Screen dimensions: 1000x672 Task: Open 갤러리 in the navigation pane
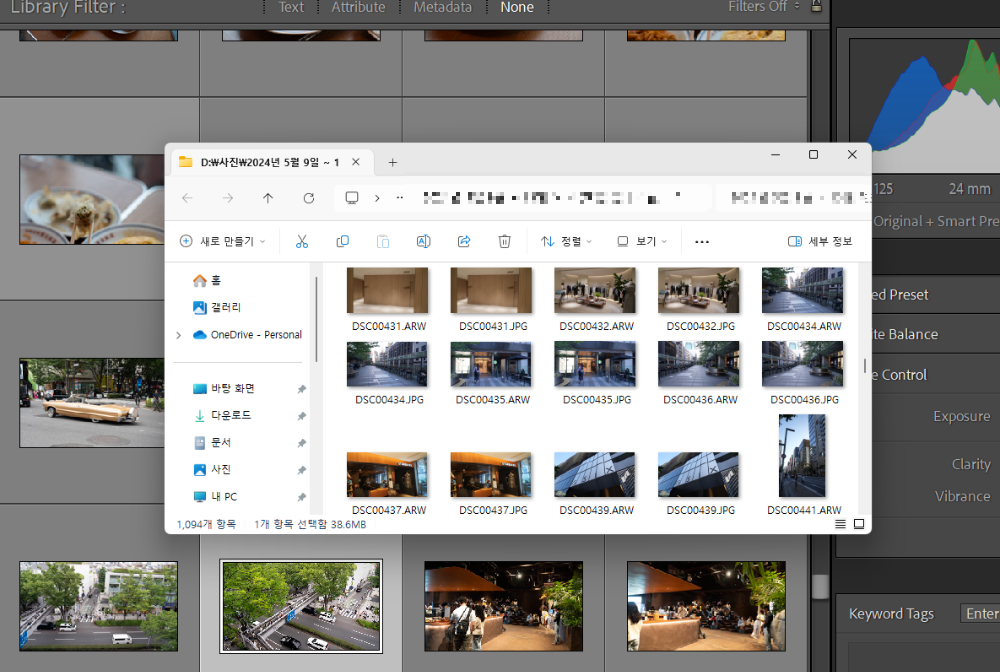(217, 307)
